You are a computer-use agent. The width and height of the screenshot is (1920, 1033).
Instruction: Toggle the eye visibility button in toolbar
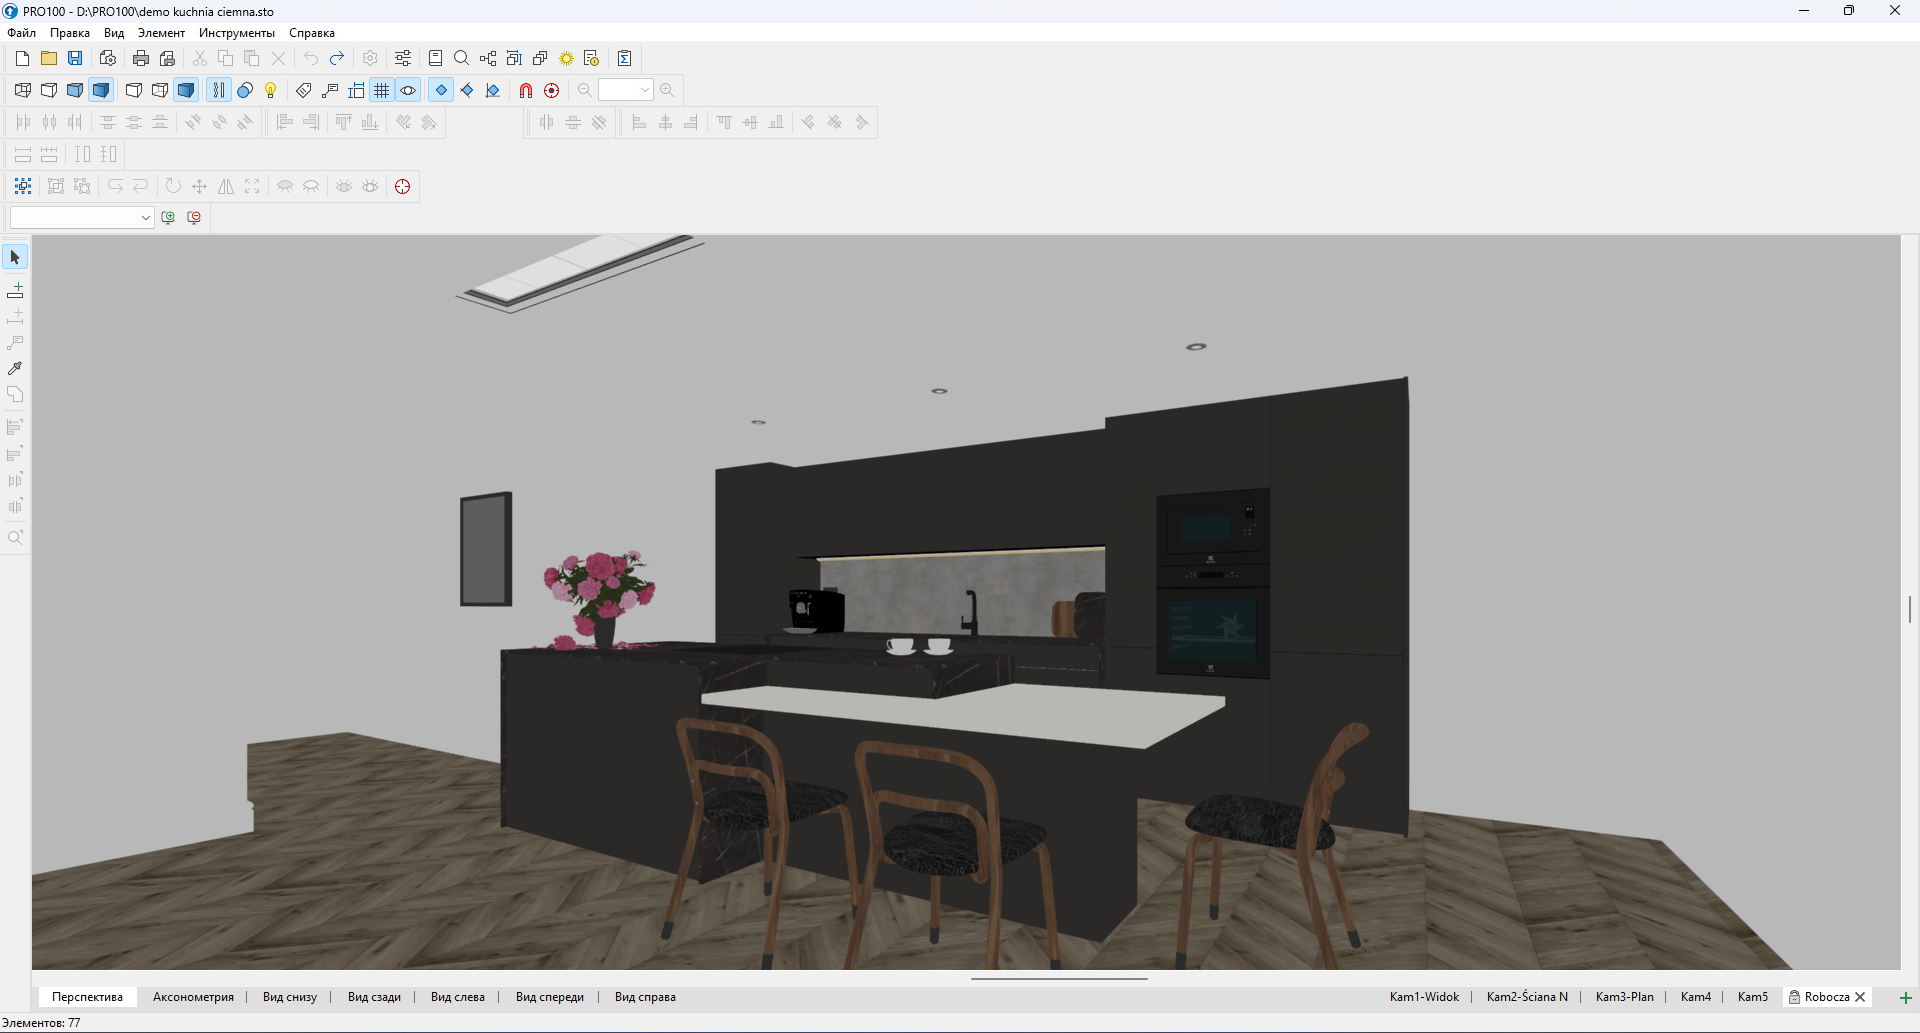tap(408, 90)
